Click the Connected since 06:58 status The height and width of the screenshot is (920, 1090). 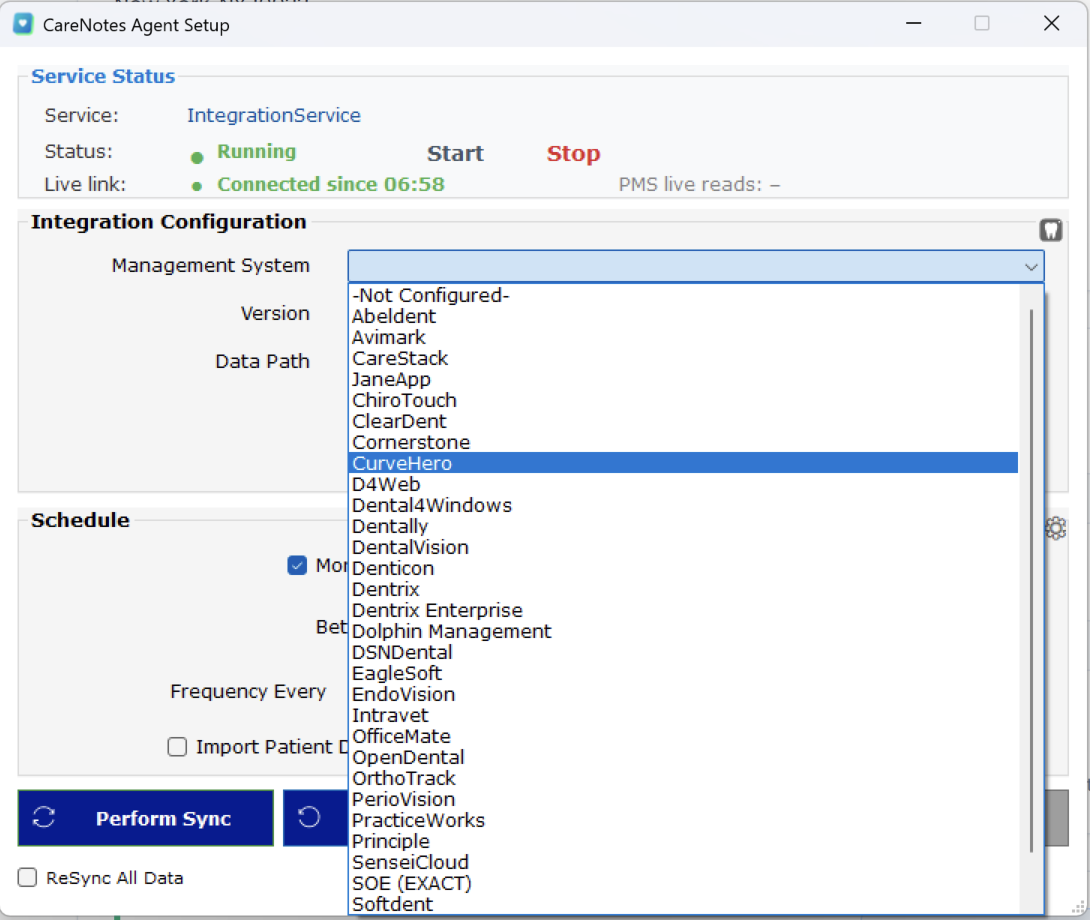coord(331,184)
